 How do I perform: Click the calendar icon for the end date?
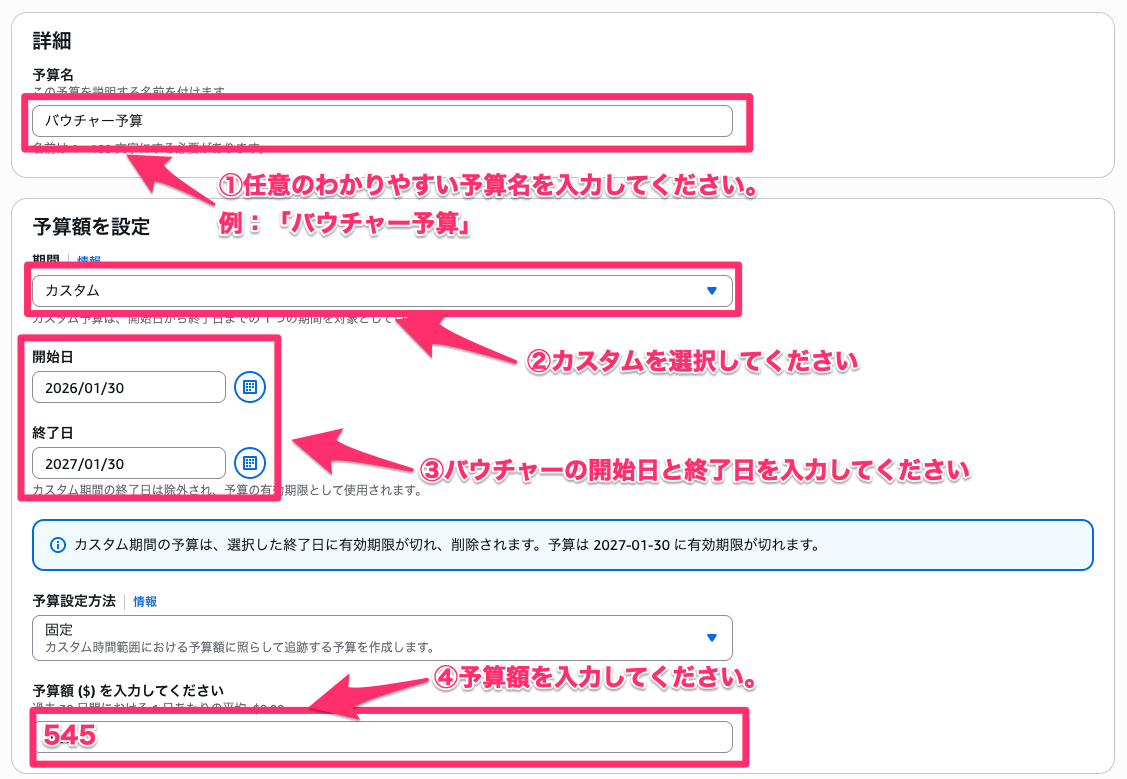tap(249, 463)
